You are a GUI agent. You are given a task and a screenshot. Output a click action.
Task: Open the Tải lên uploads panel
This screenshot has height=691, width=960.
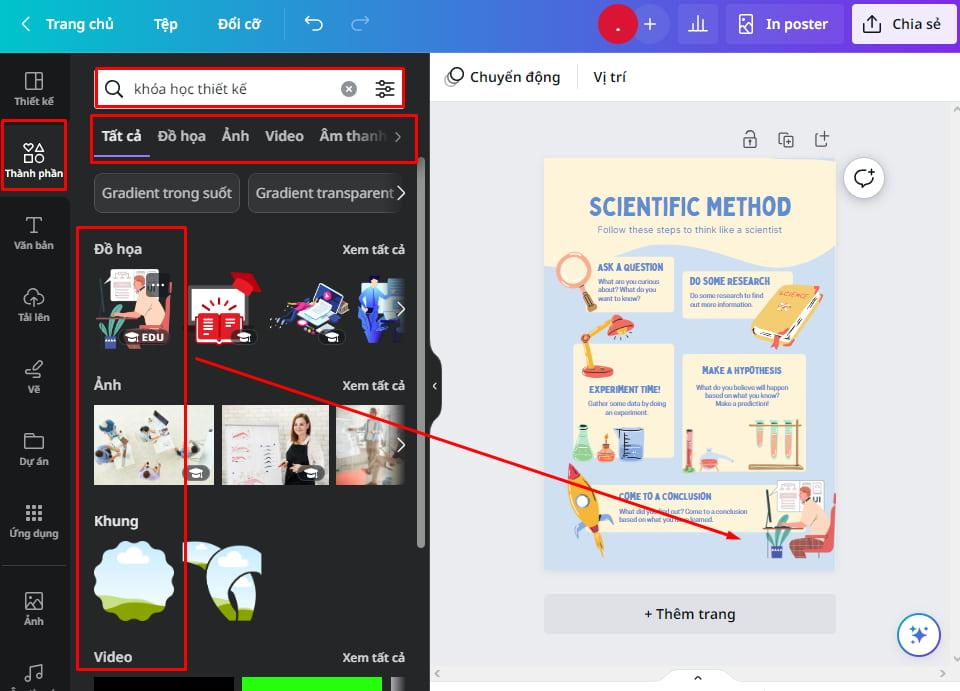pos(34,305)
